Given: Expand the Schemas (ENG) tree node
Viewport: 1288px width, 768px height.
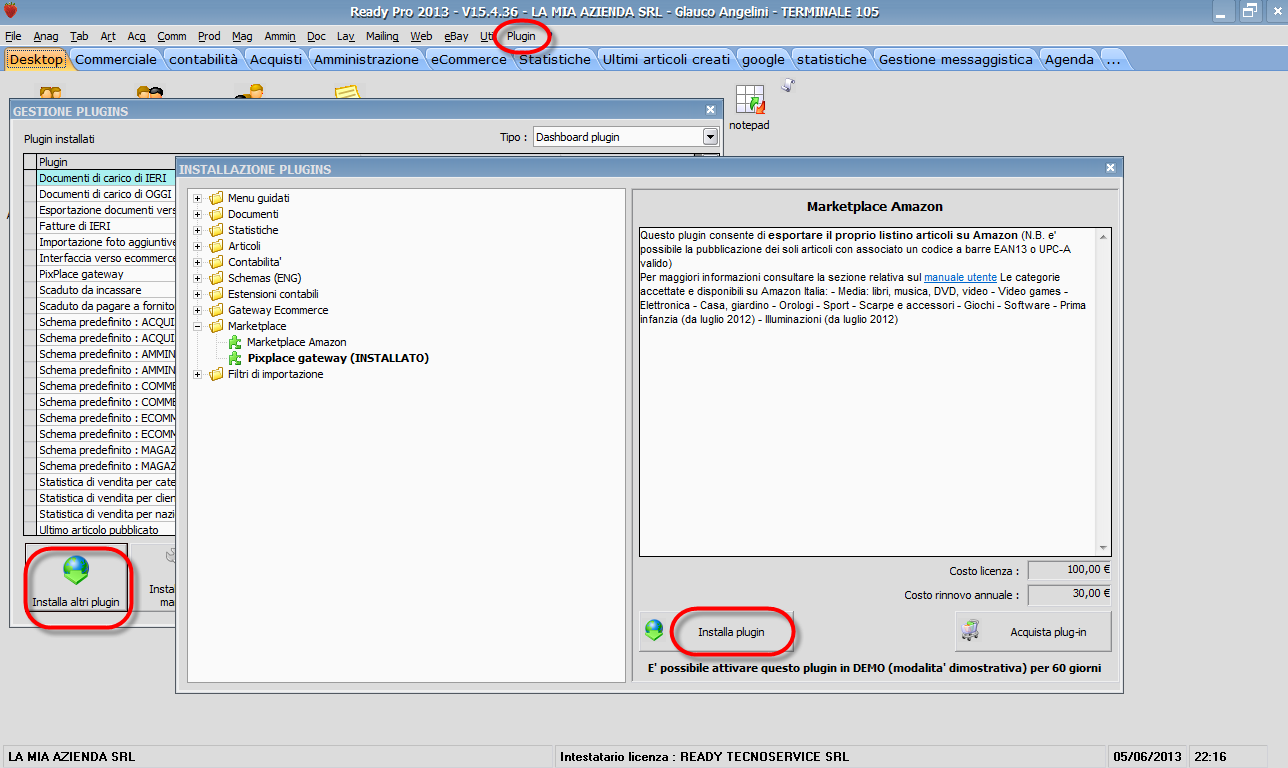Looking at the screenshot, I should click(x=198, y=278).
